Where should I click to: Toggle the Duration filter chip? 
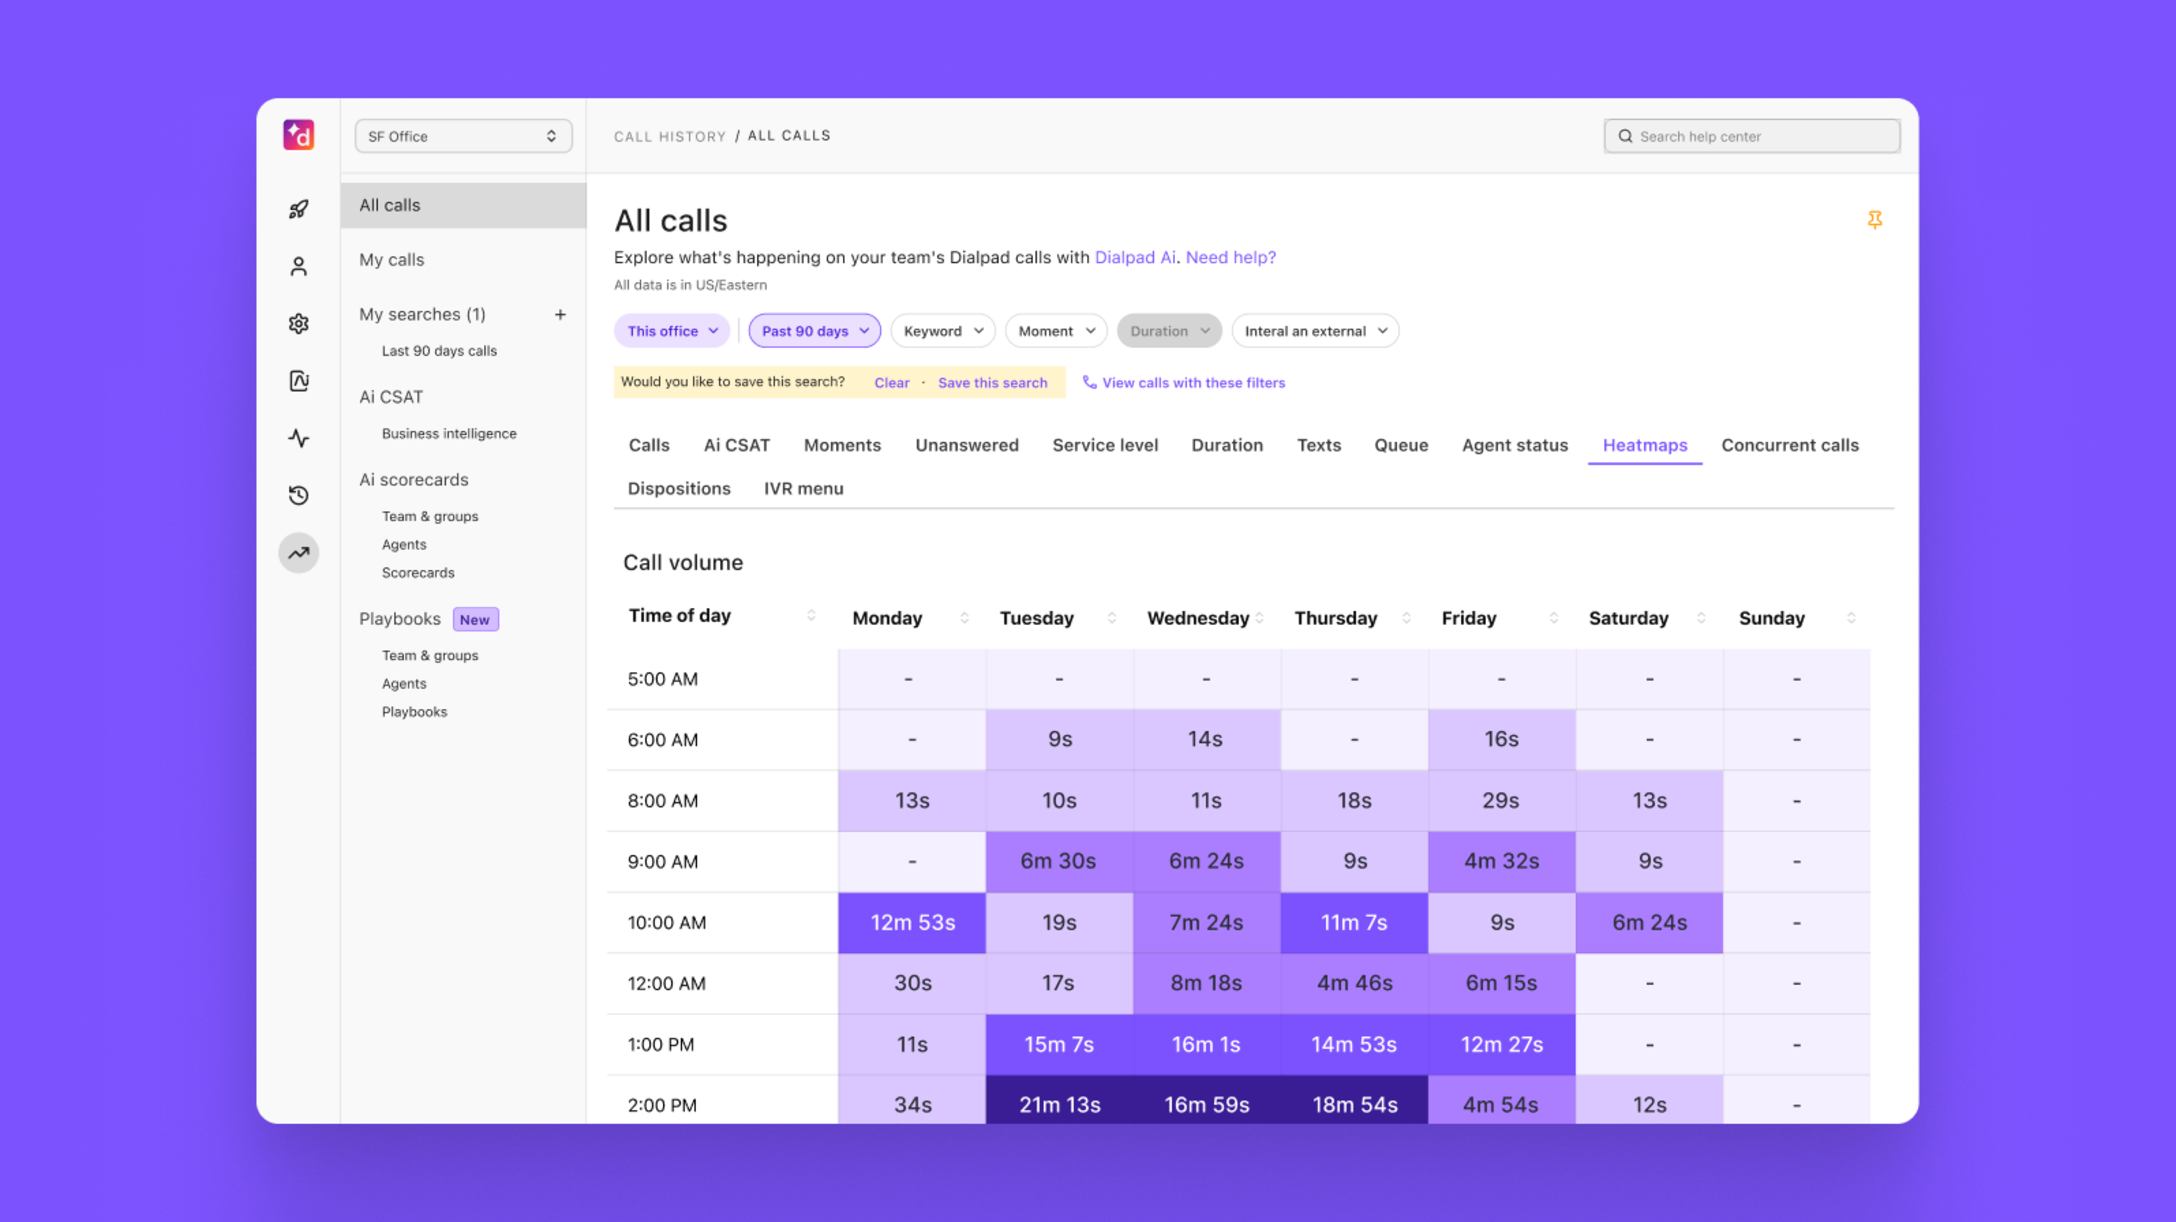tap(1168, 330)
